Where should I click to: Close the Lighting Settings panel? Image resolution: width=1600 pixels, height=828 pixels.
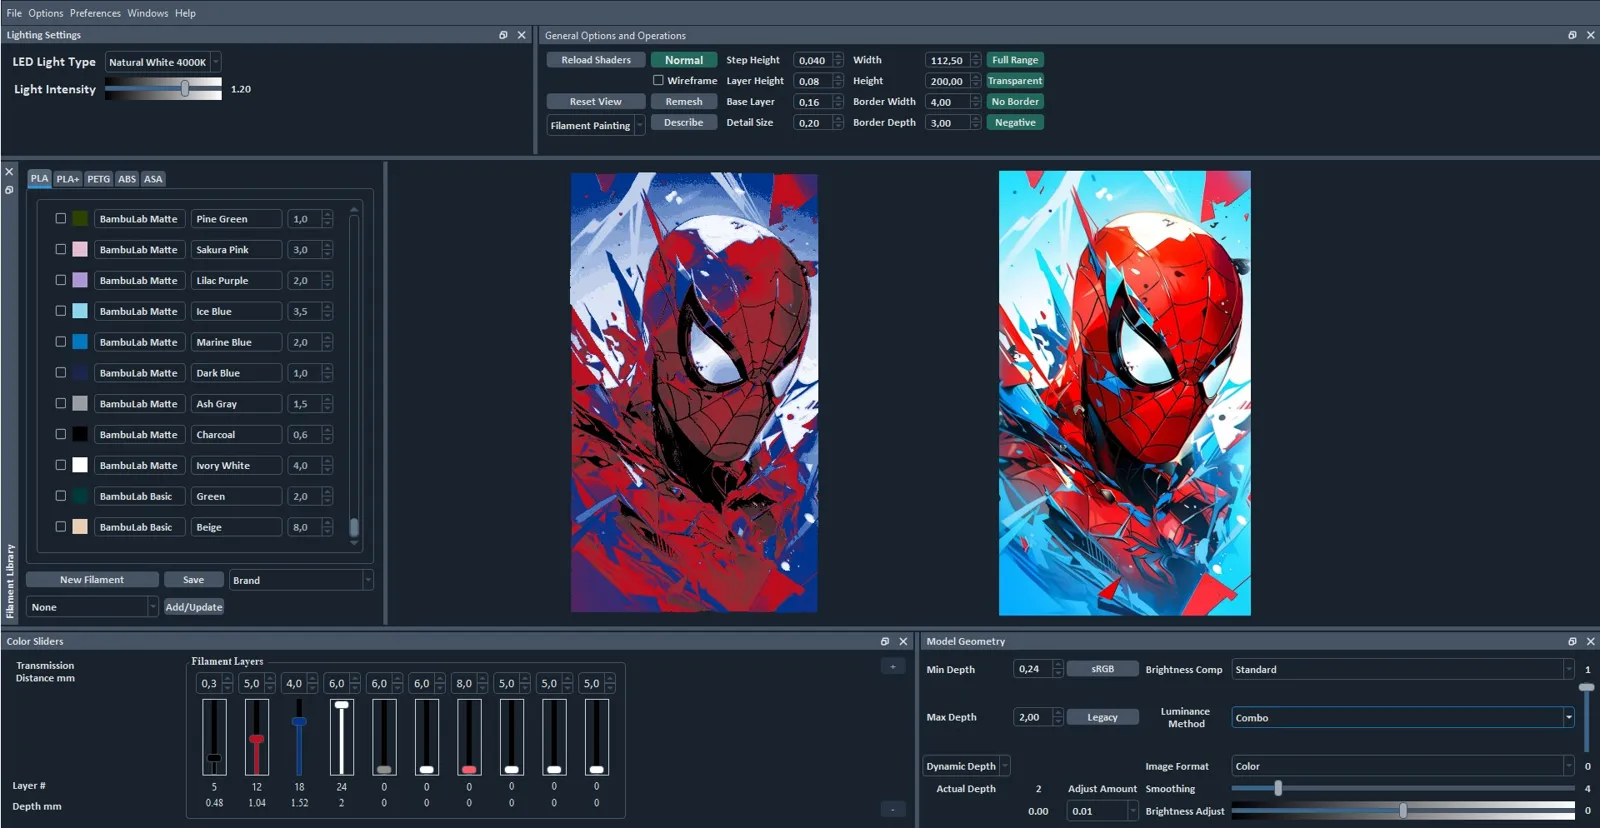tap(521, 35)
